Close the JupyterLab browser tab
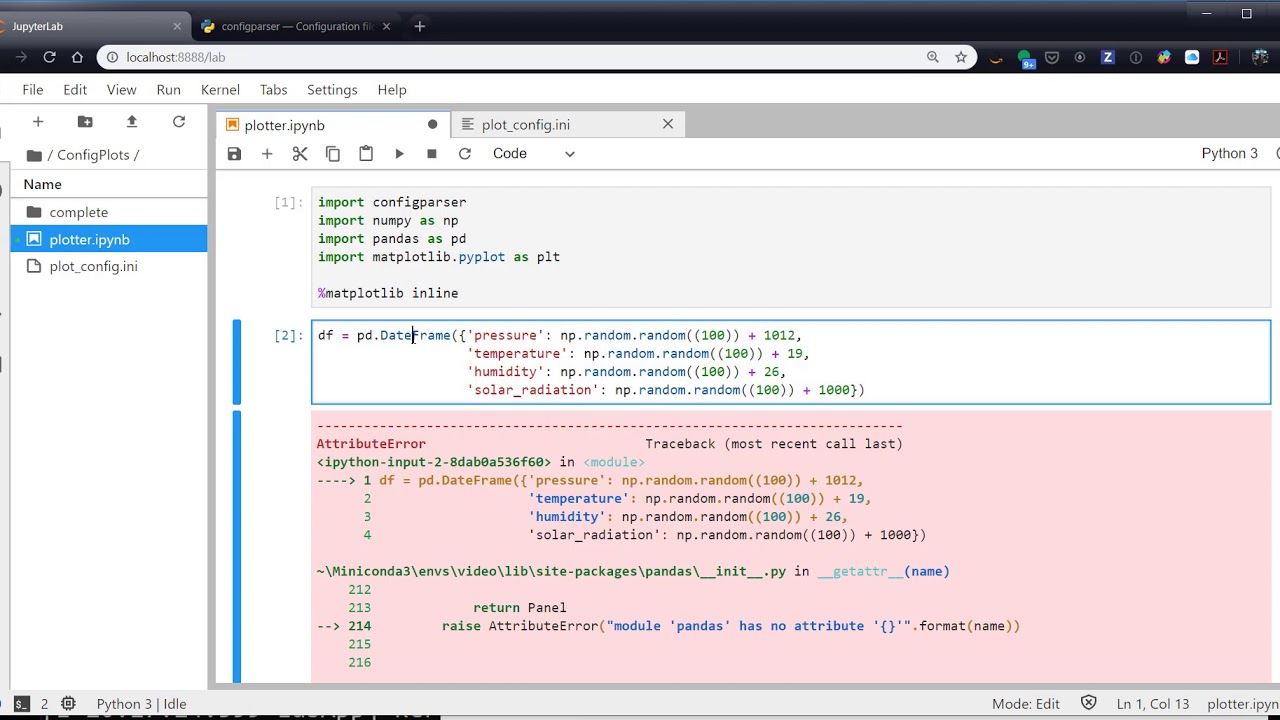Screen dimensions: 1280x720 pyautogui.click(x=177, y=27)
